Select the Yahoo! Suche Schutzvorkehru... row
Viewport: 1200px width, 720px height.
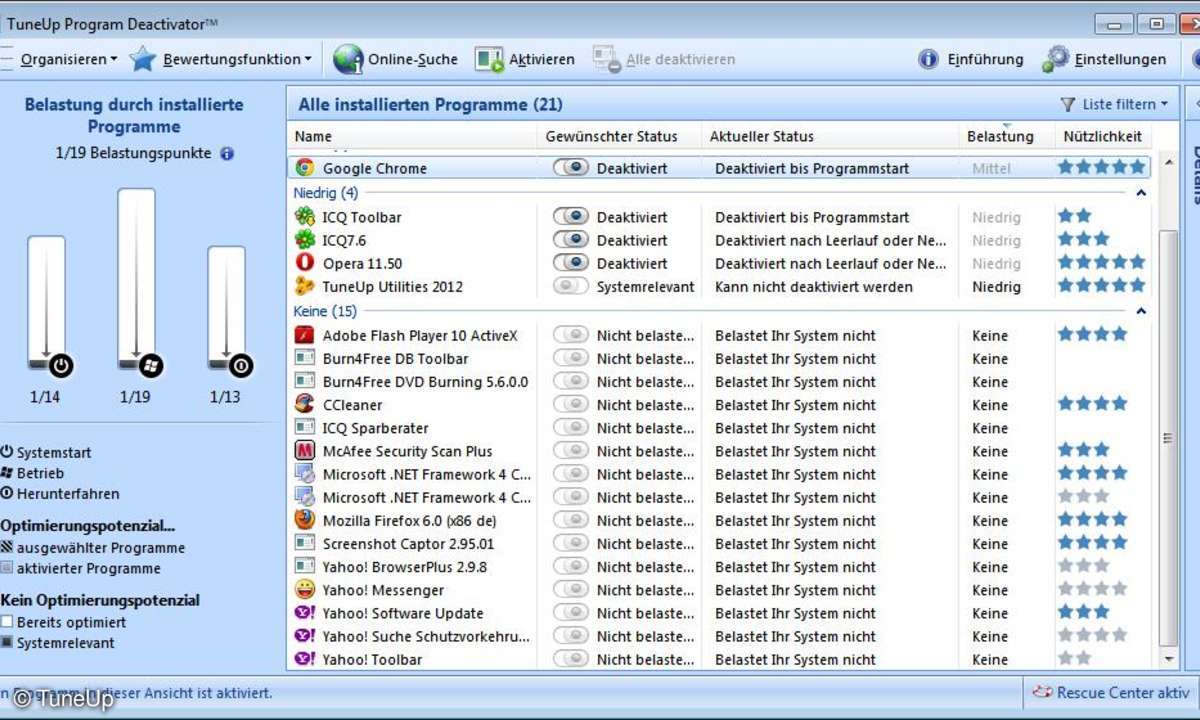click(719, 636)
